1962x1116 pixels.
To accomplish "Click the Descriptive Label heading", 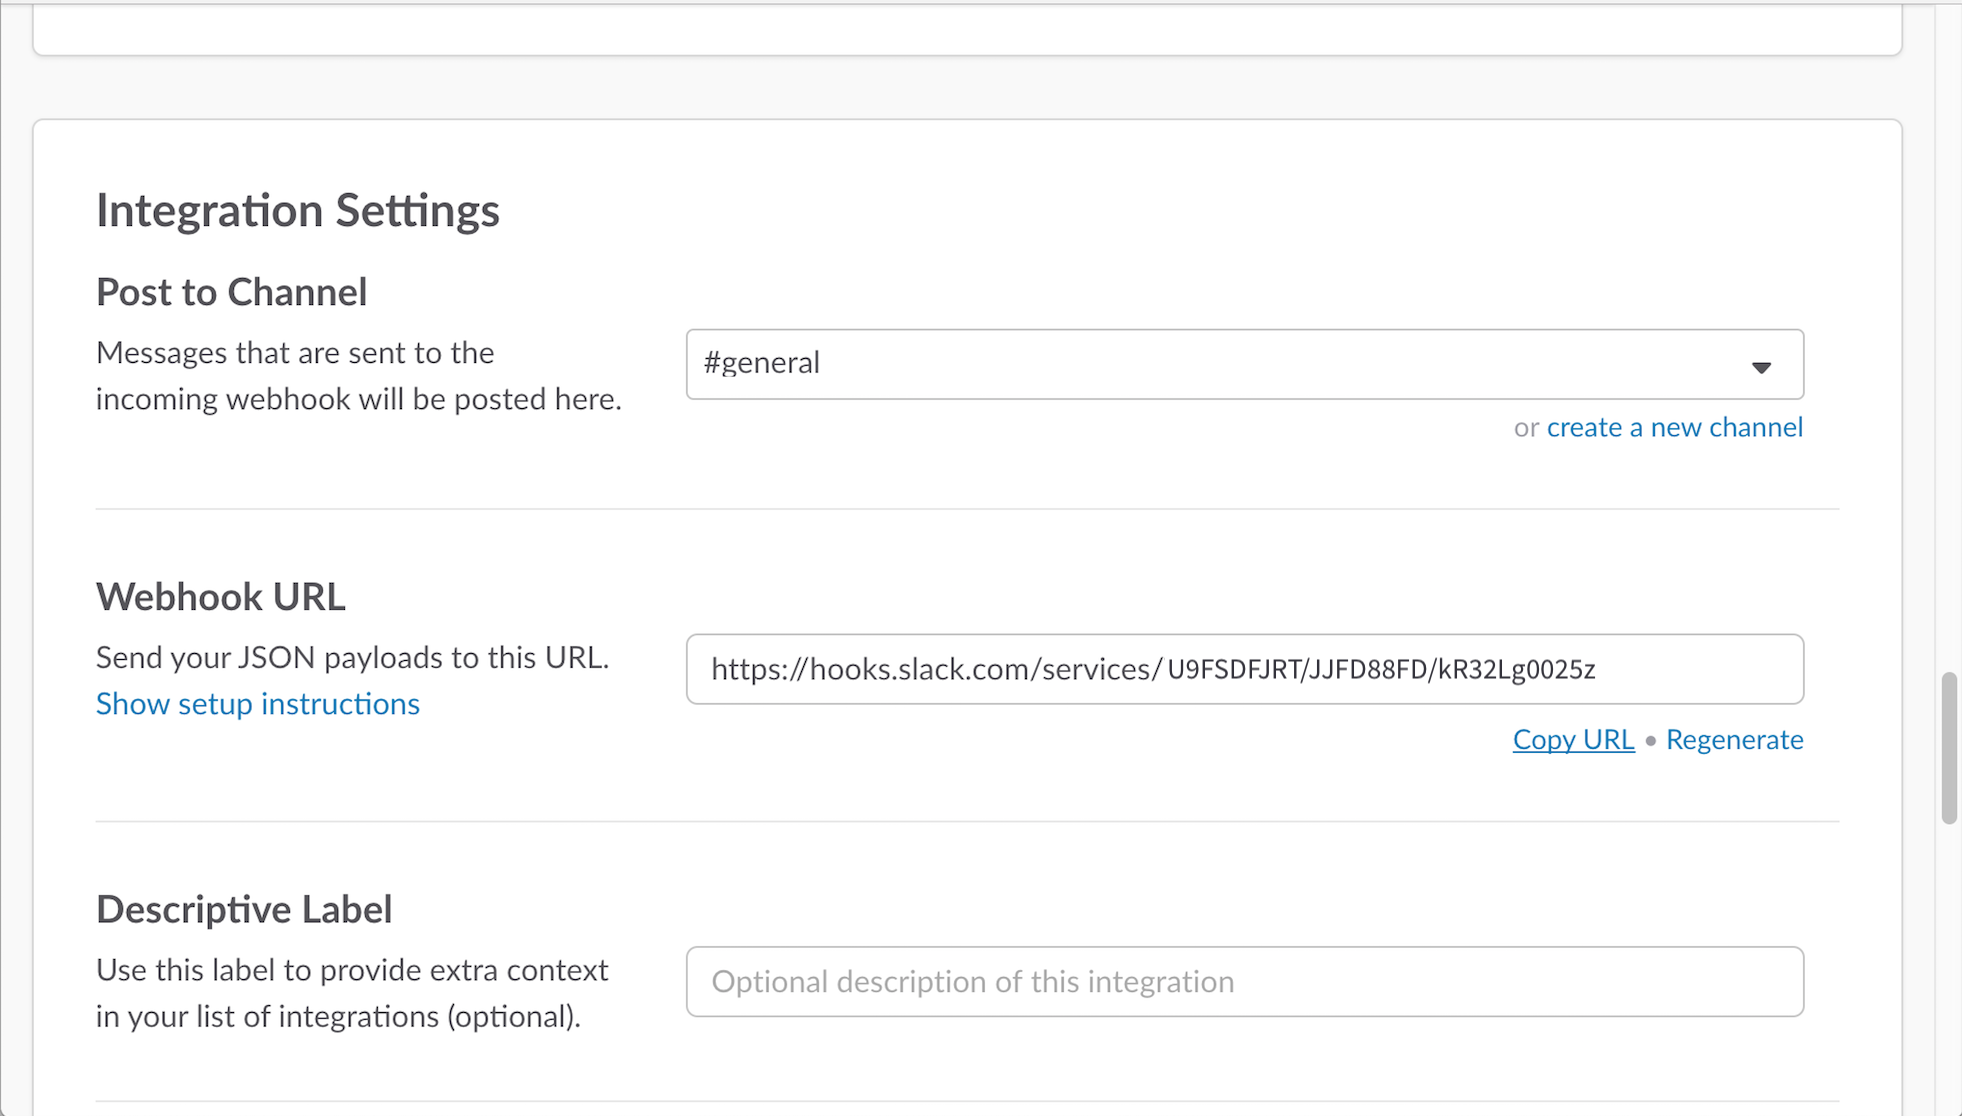I will (244, 910).
